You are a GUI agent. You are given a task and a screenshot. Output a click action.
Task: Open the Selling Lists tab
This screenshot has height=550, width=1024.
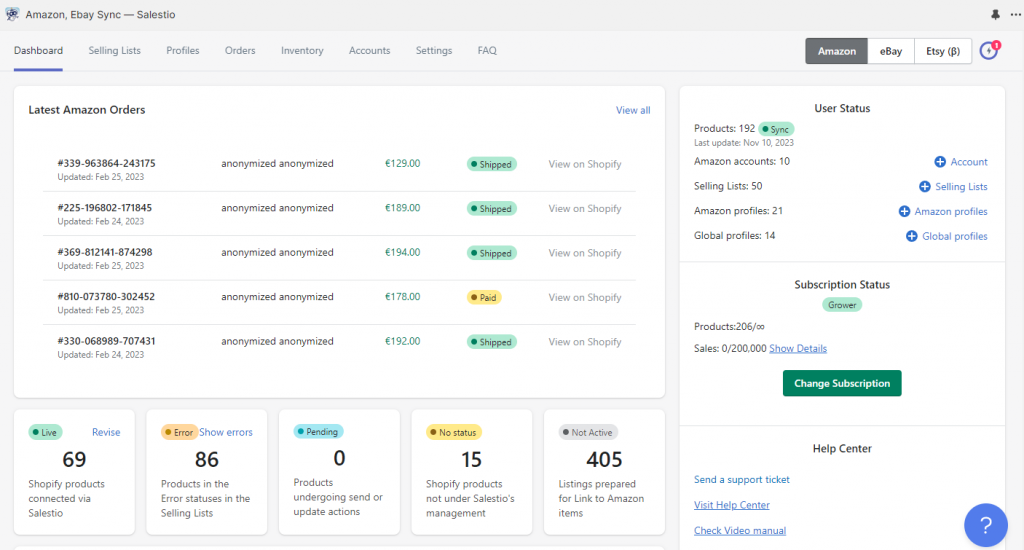tap(114, 51)
